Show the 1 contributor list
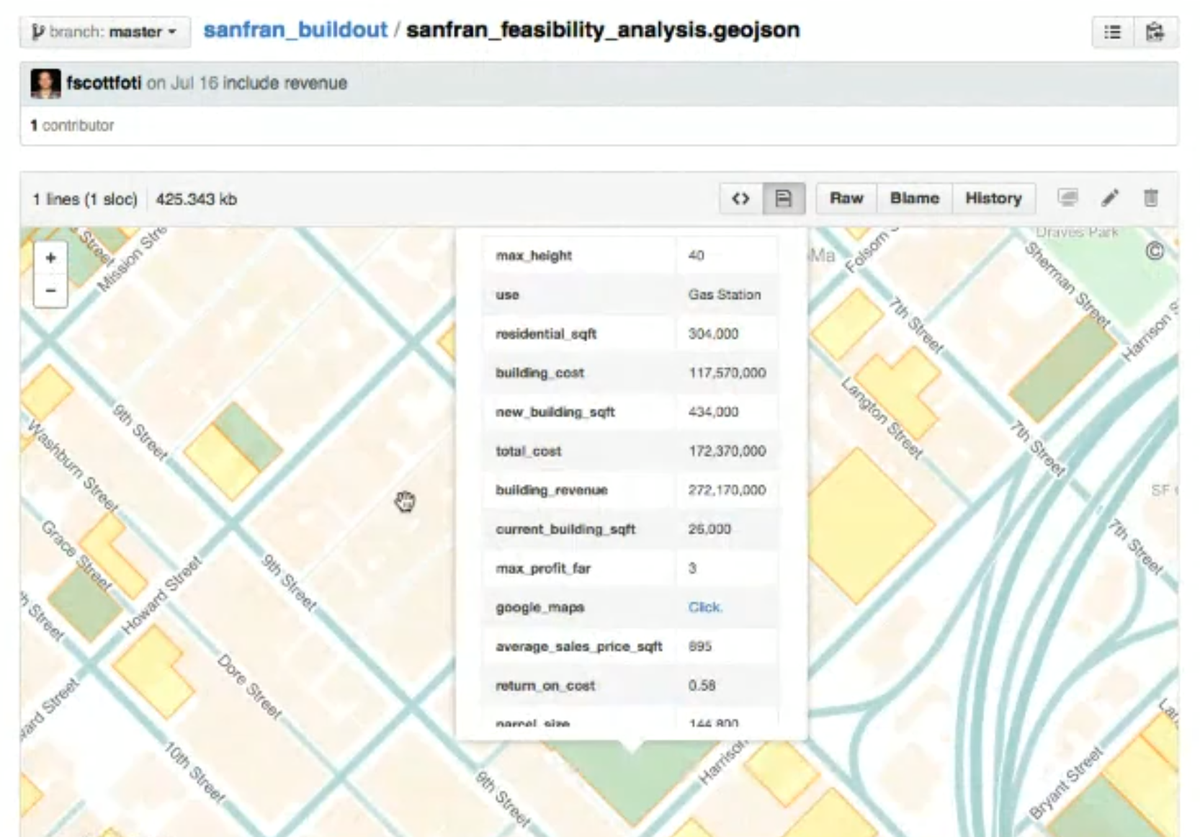This screenshot has height=837, width=1200. point(72,126)
